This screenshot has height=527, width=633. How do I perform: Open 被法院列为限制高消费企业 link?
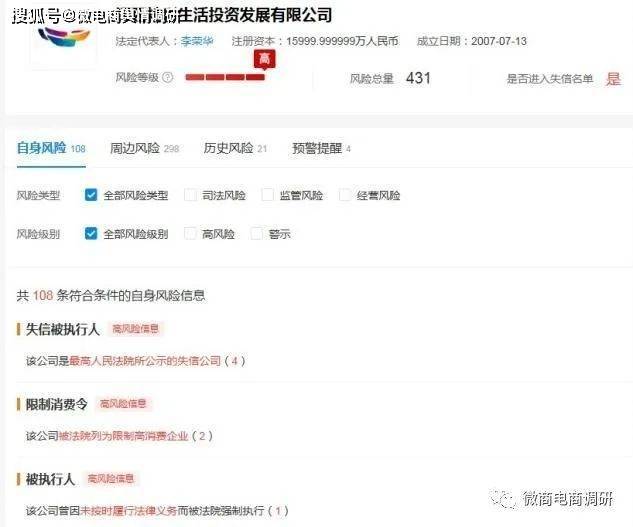coord(124,436)
